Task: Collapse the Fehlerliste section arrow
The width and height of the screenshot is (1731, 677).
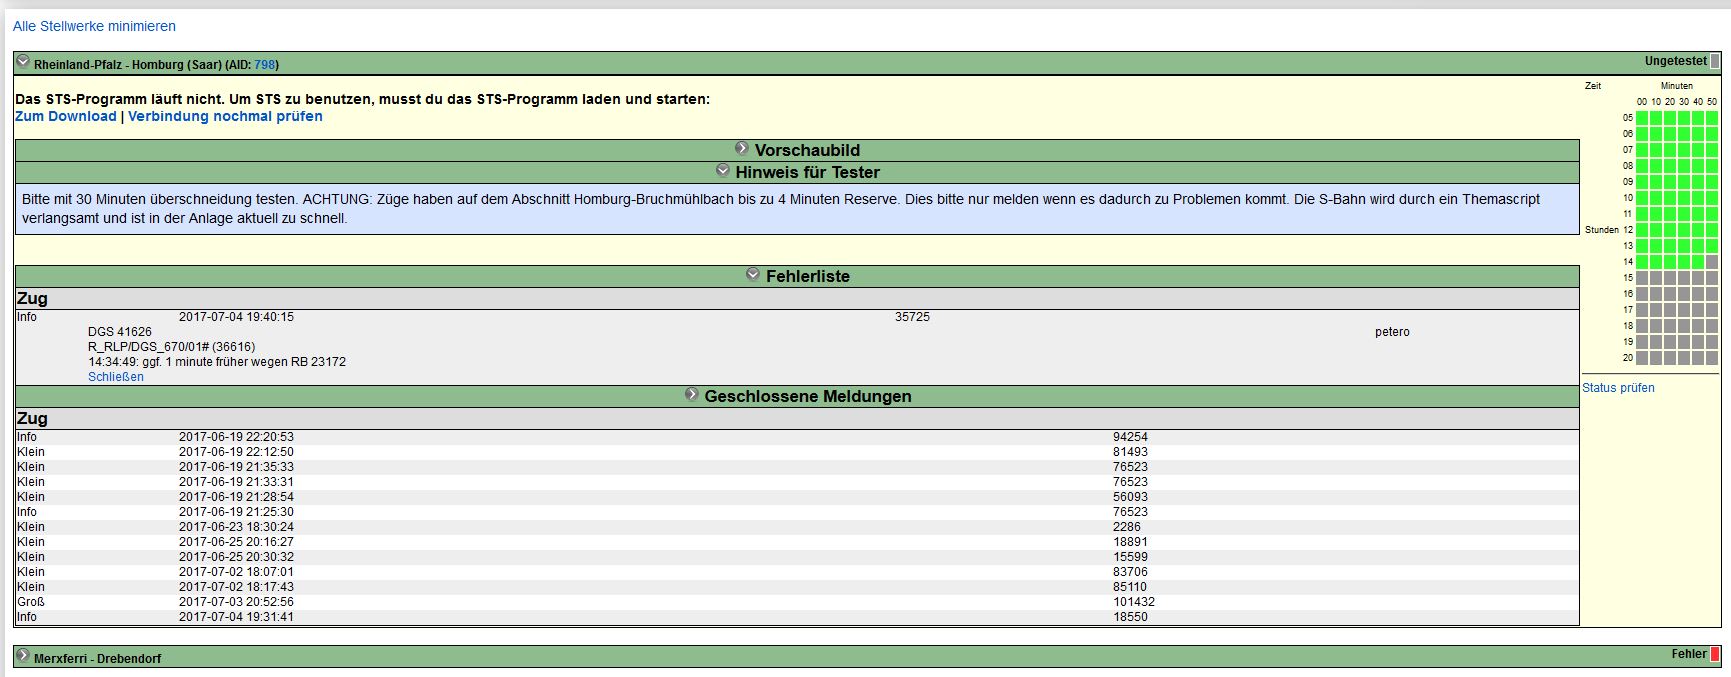Action: [x=753, y=275]
